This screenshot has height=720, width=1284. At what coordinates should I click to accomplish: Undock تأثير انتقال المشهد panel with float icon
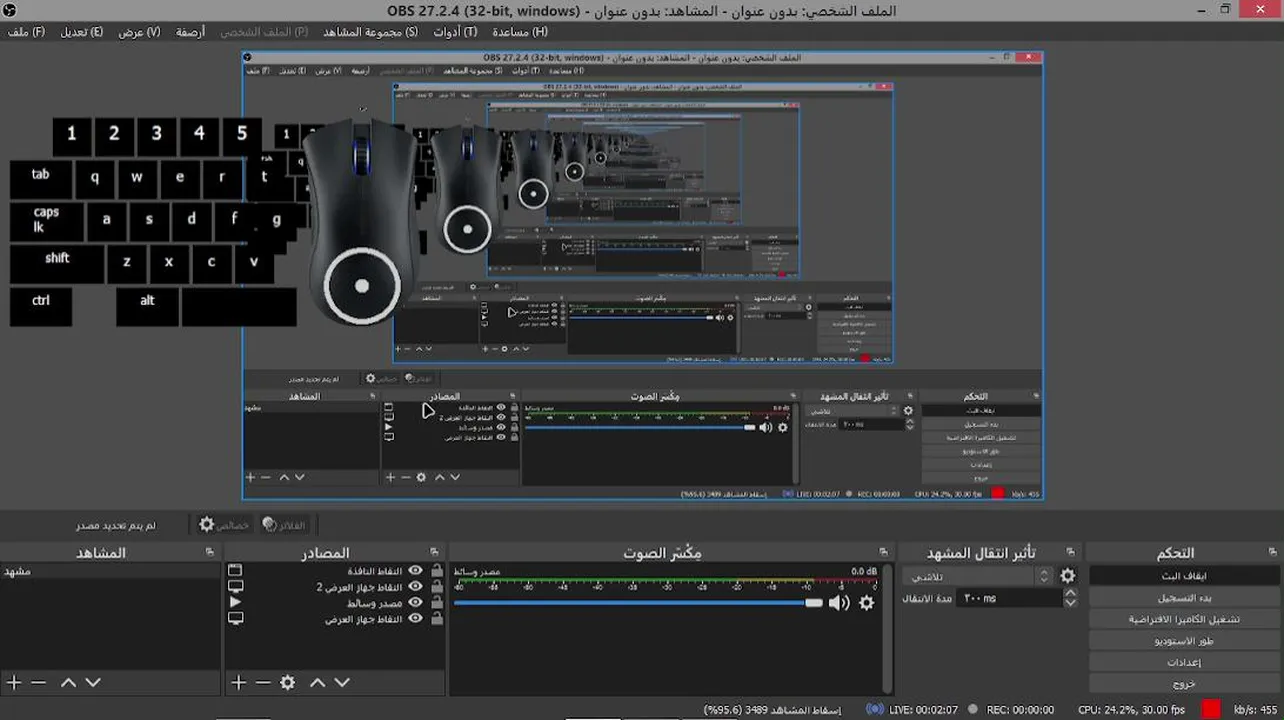(1071, 552)
